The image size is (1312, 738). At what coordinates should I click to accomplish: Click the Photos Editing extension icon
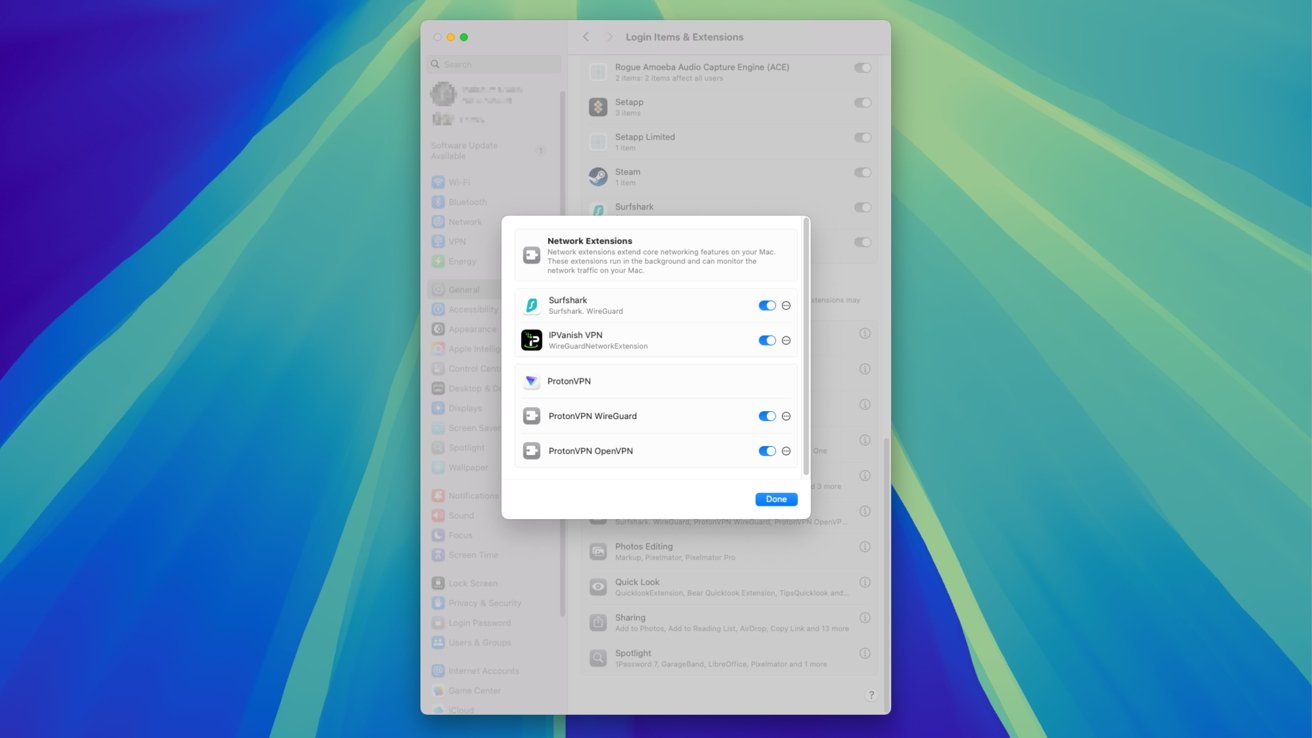click(x=598, y=551)
